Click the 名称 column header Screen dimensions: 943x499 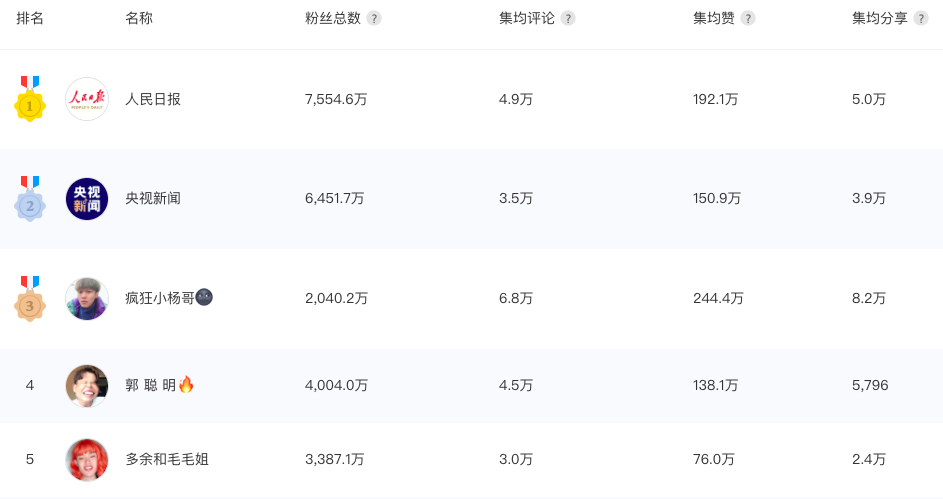[139, 18]
